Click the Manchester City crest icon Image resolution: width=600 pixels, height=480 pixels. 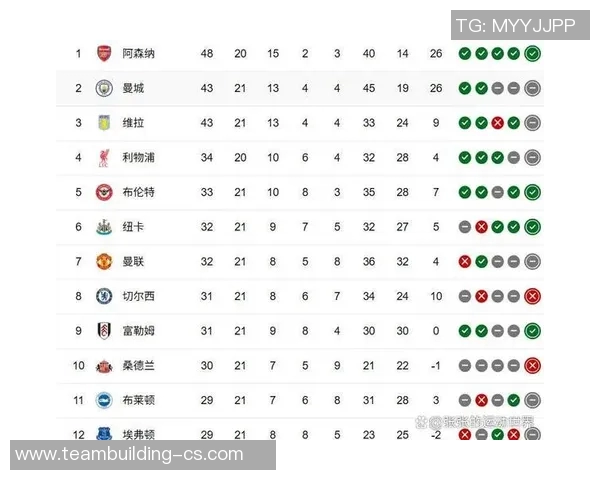(104, 88)
